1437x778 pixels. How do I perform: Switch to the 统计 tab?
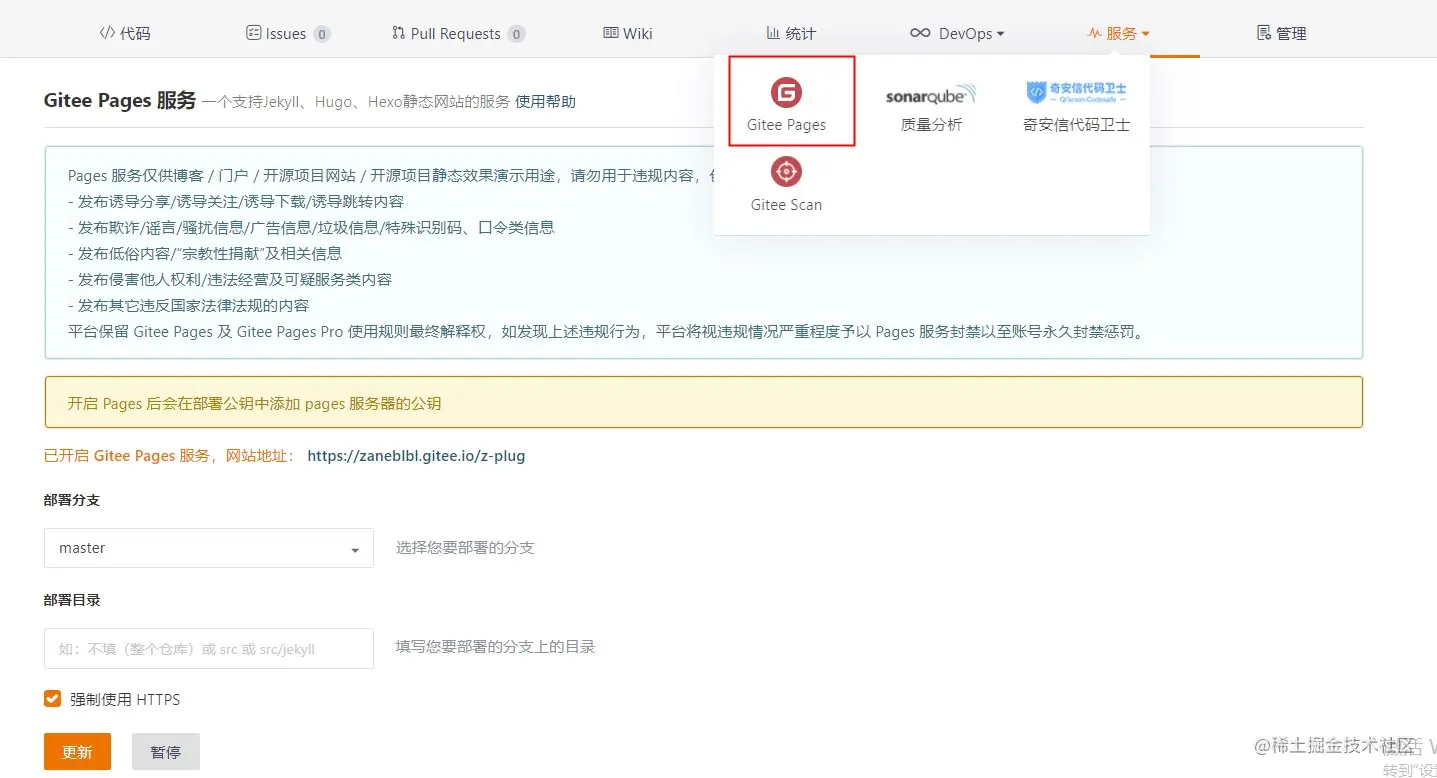(x=791, y=33)
